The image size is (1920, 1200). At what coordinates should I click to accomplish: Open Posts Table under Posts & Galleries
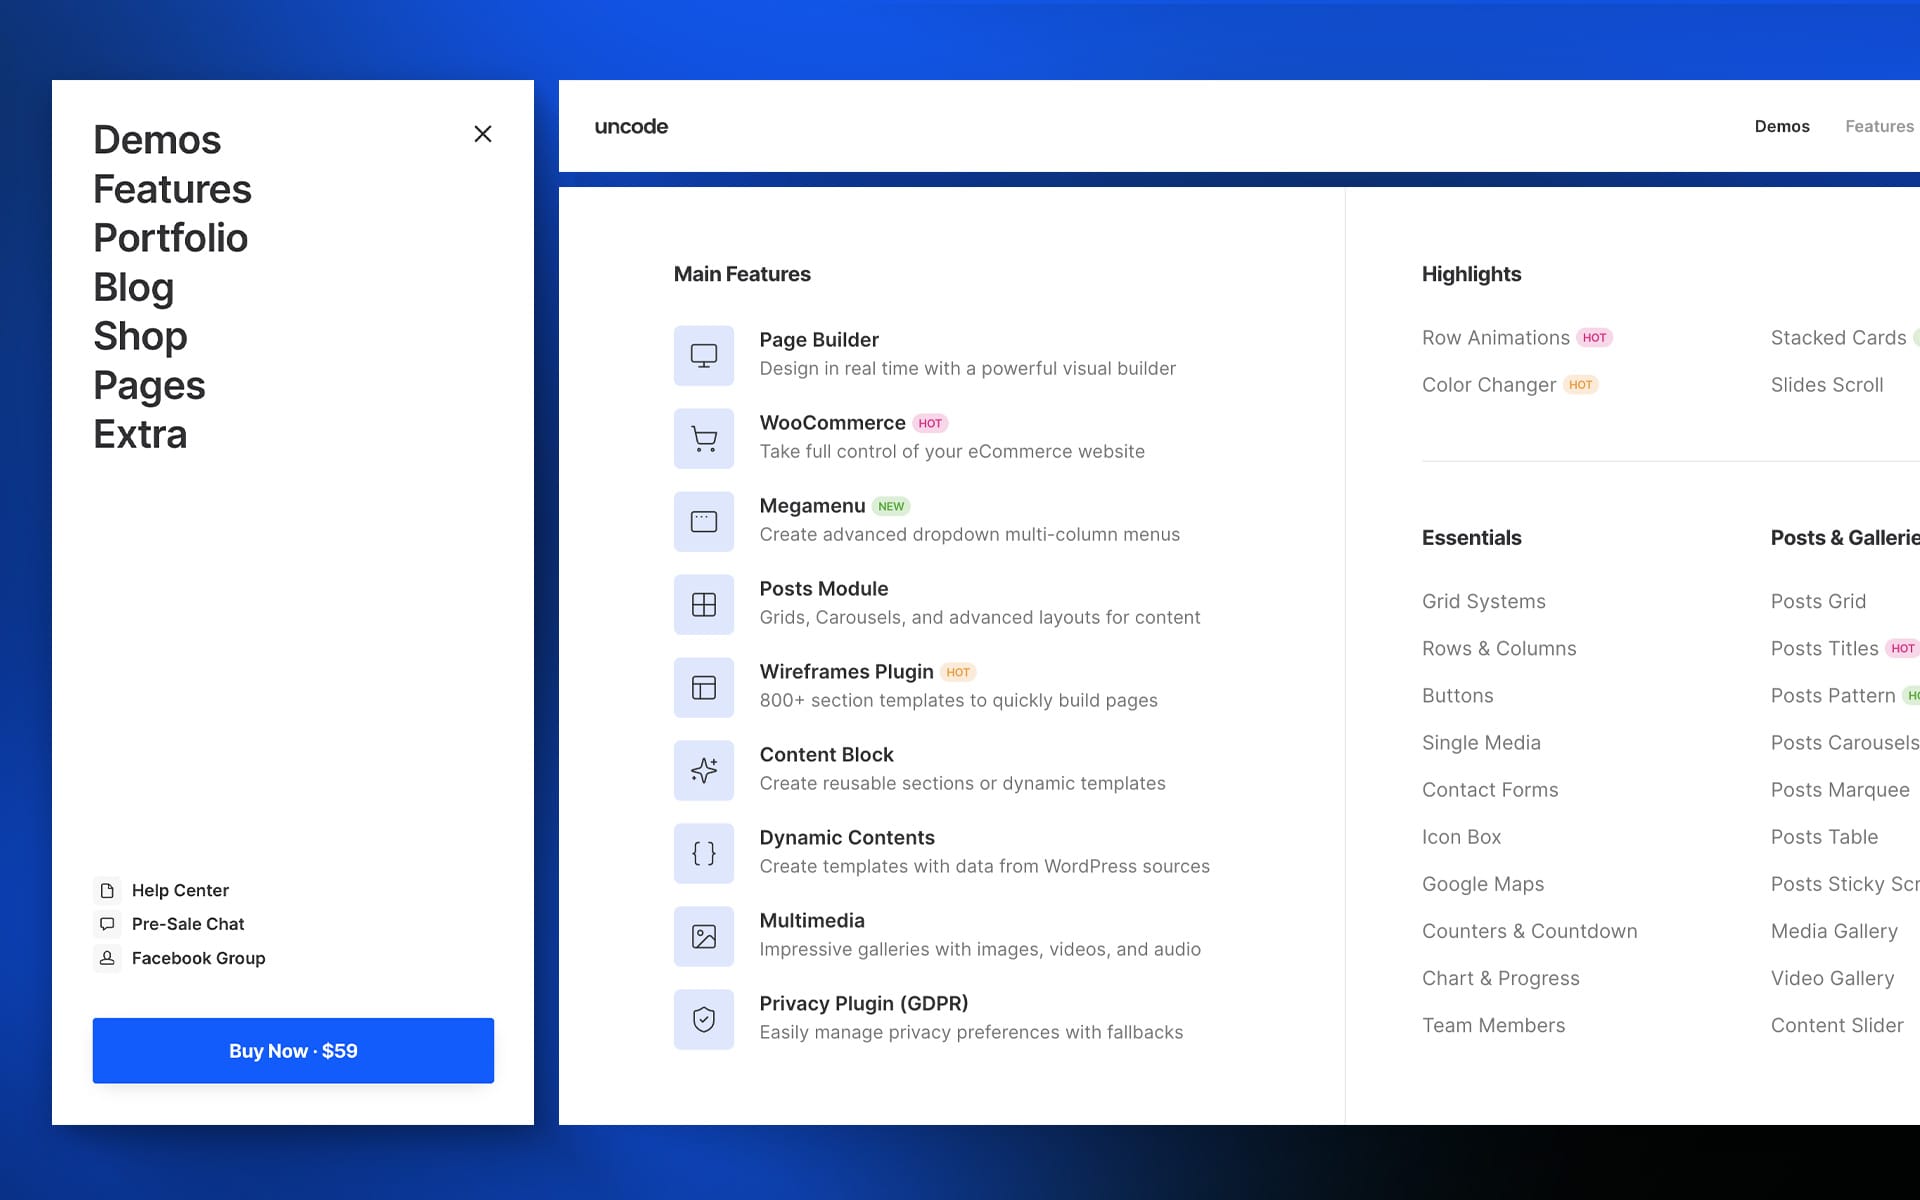1824,837
